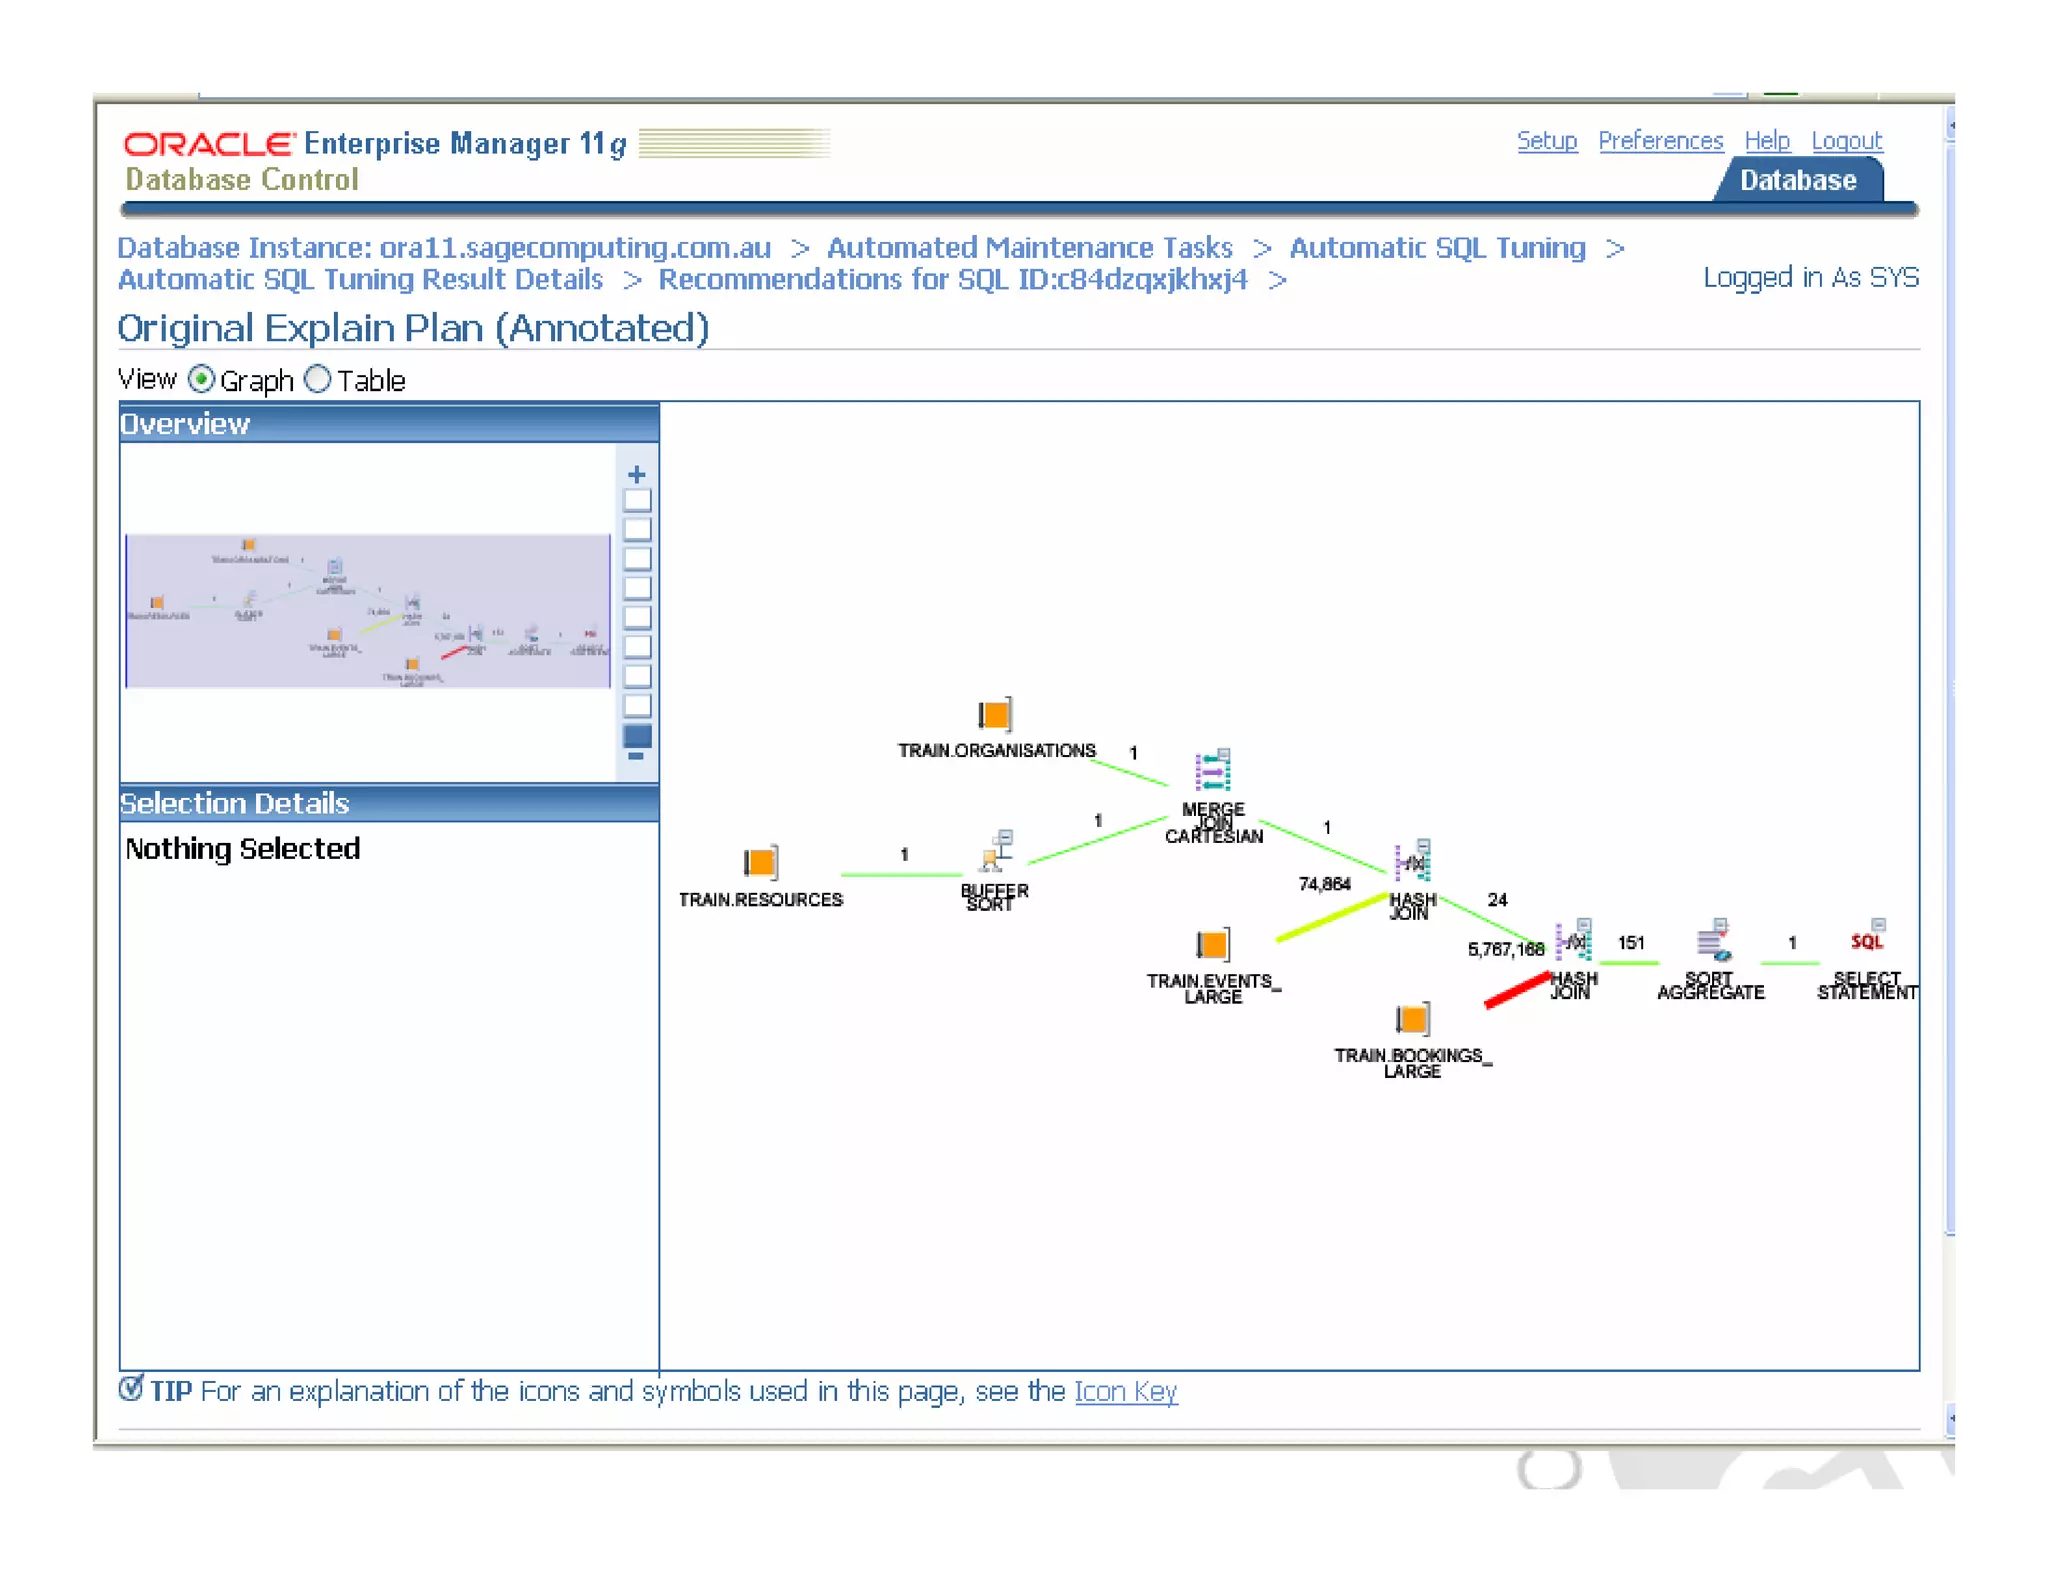This screenshot has width=2048, height=1582.
Task: Click the Logout link
Action: (x=1846, y=141)
